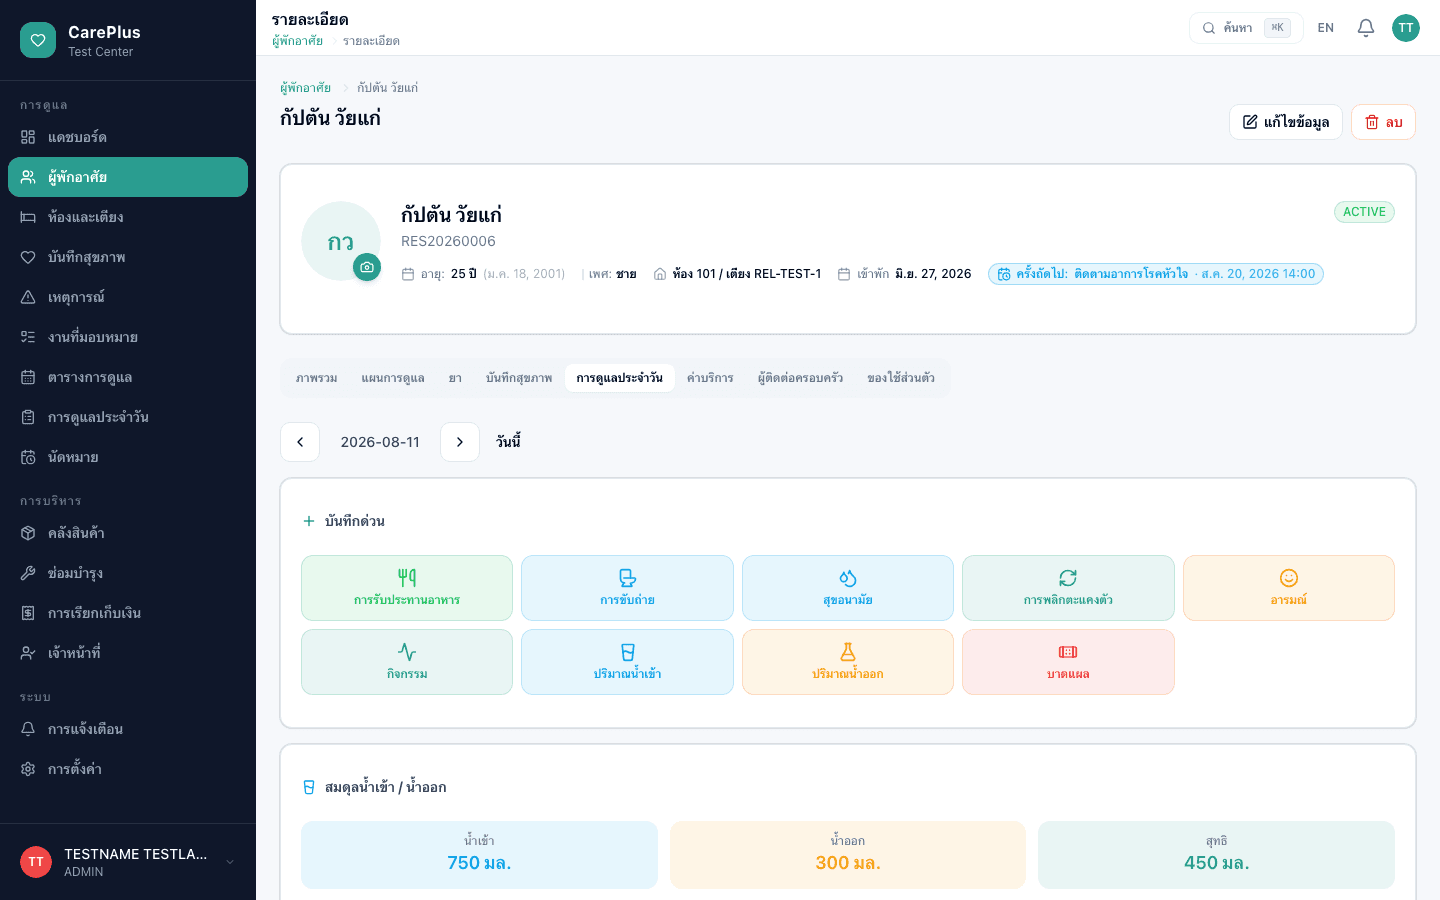Add a กิจกรรม quick record
The image size is (1440, 900).
407,662
